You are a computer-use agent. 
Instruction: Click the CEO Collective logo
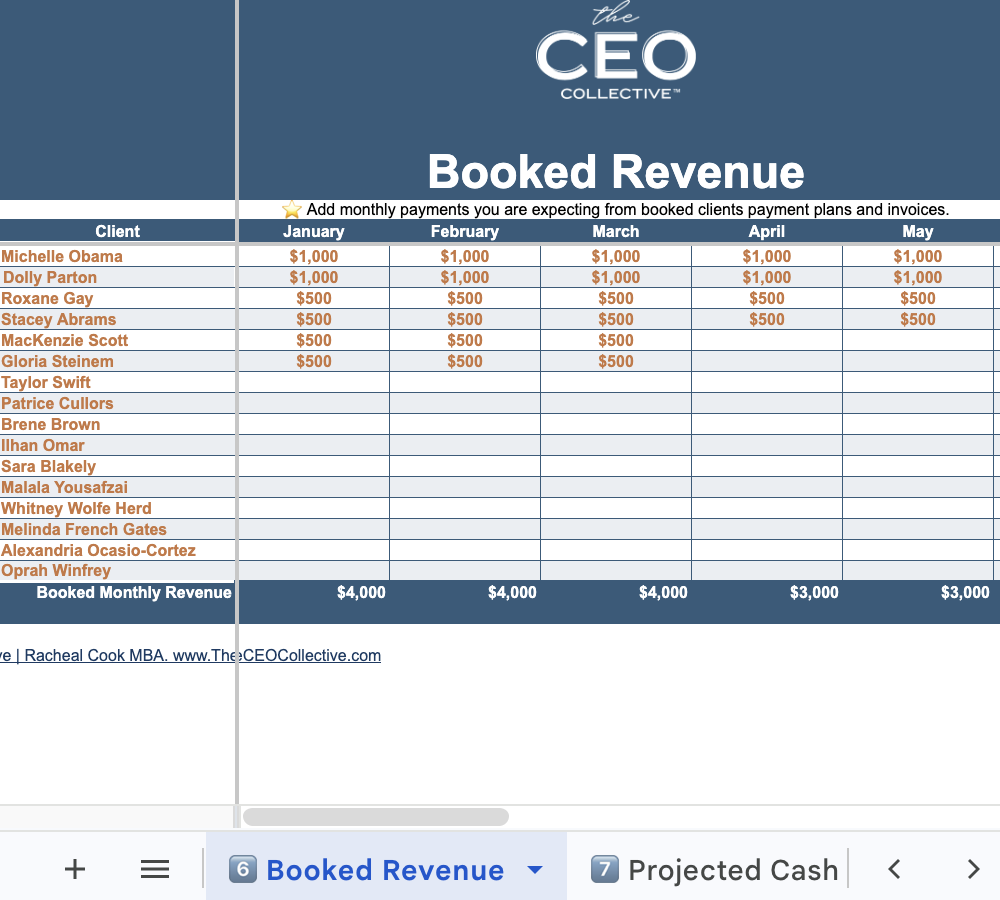click(616, 53)
